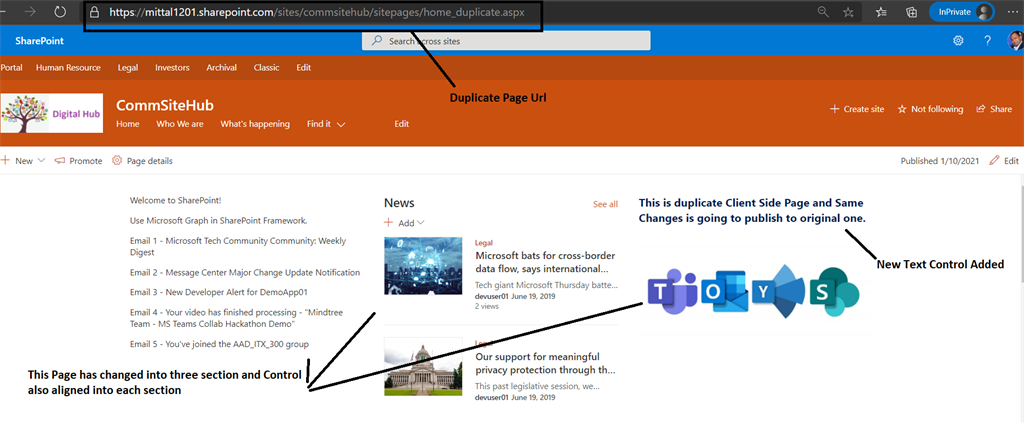Toggle Not following star
The height and width of the screenshot is (423, 1024).
930,109
